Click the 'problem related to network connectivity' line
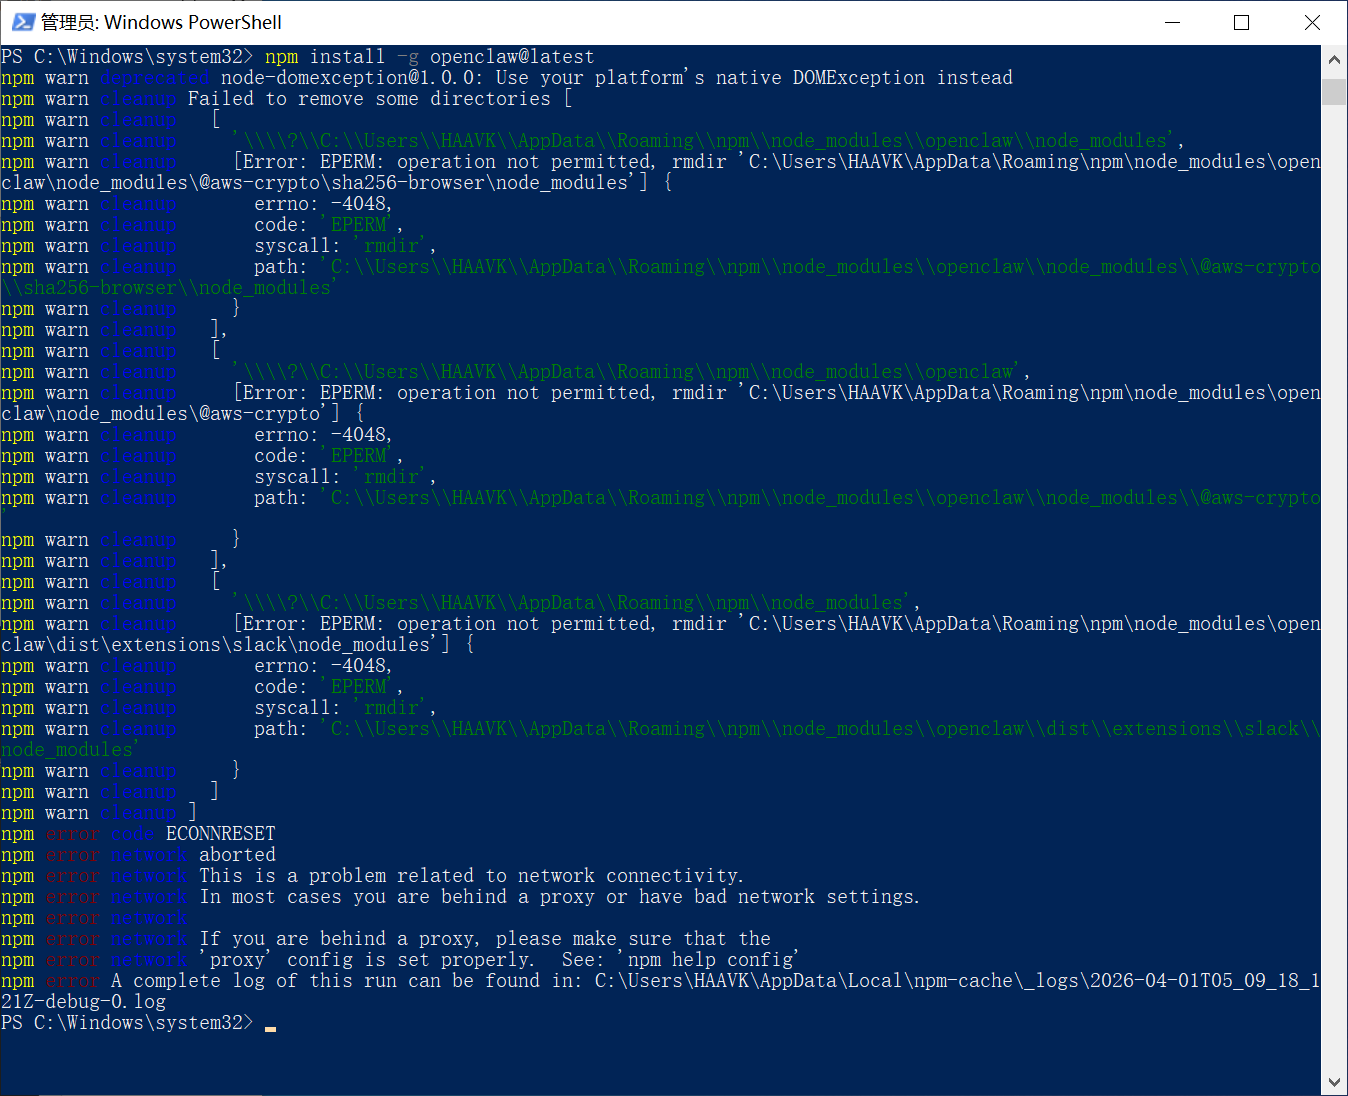 [x=470, y=876]
